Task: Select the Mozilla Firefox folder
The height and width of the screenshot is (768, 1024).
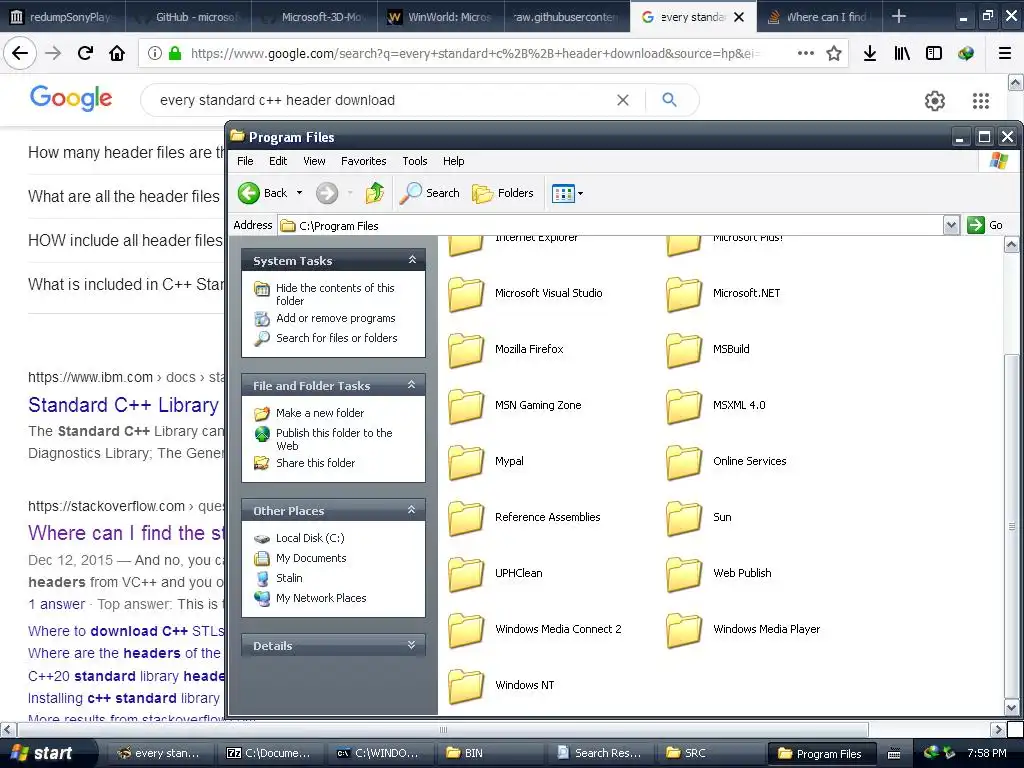Action: pyautogui.click(x=505, y=349)
